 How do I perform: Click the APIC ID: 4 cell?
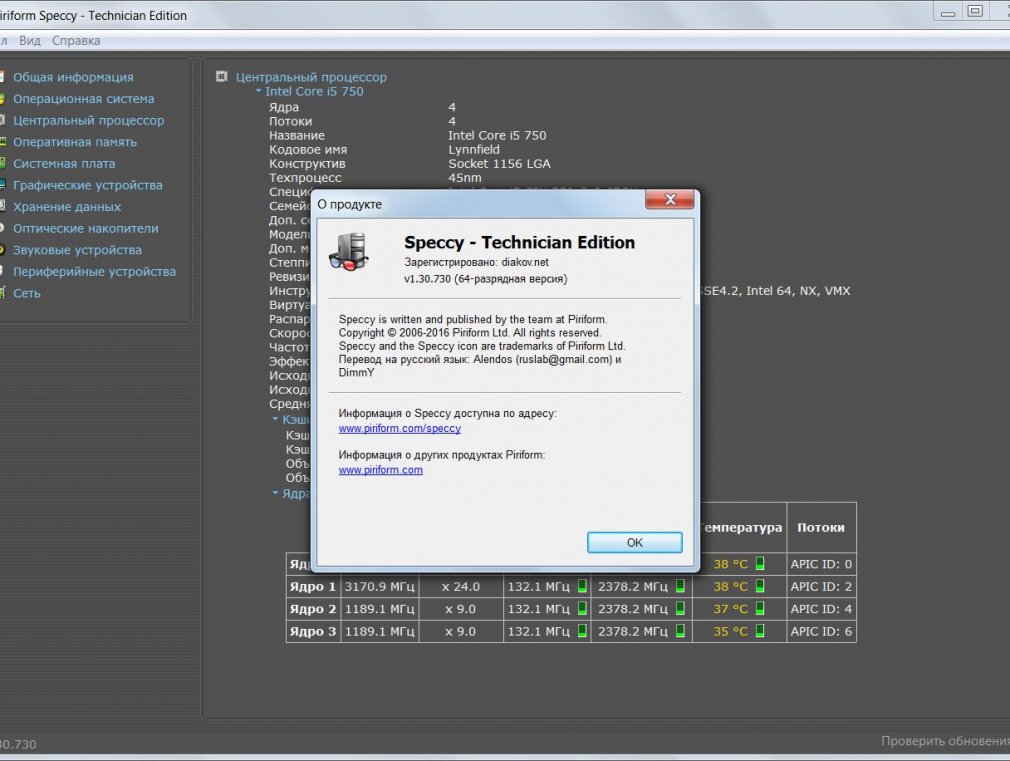click(x=821, y=609)
